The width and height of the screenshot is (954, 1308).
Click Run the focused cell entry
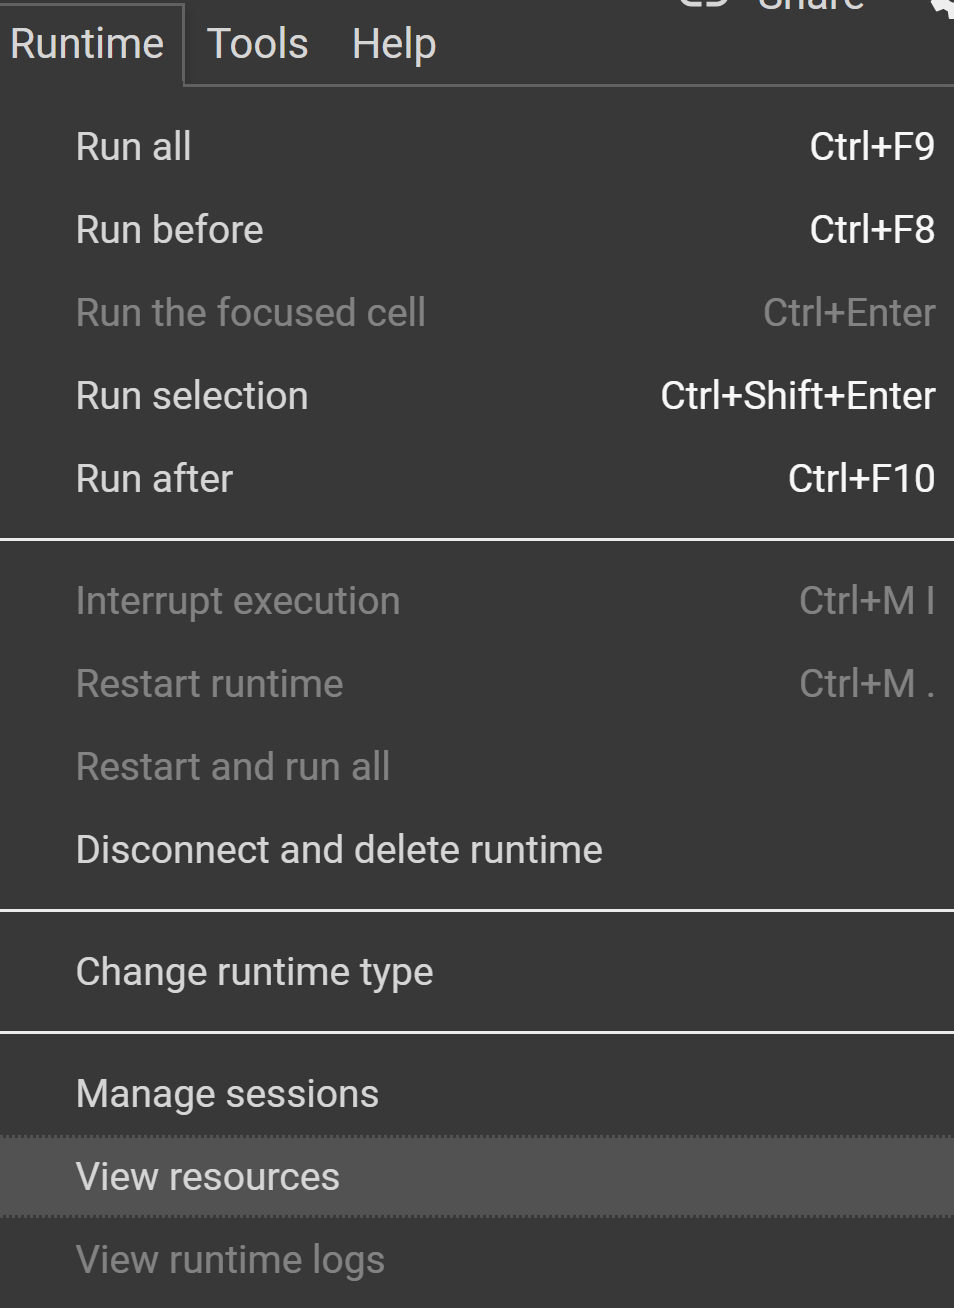[250, 312]
